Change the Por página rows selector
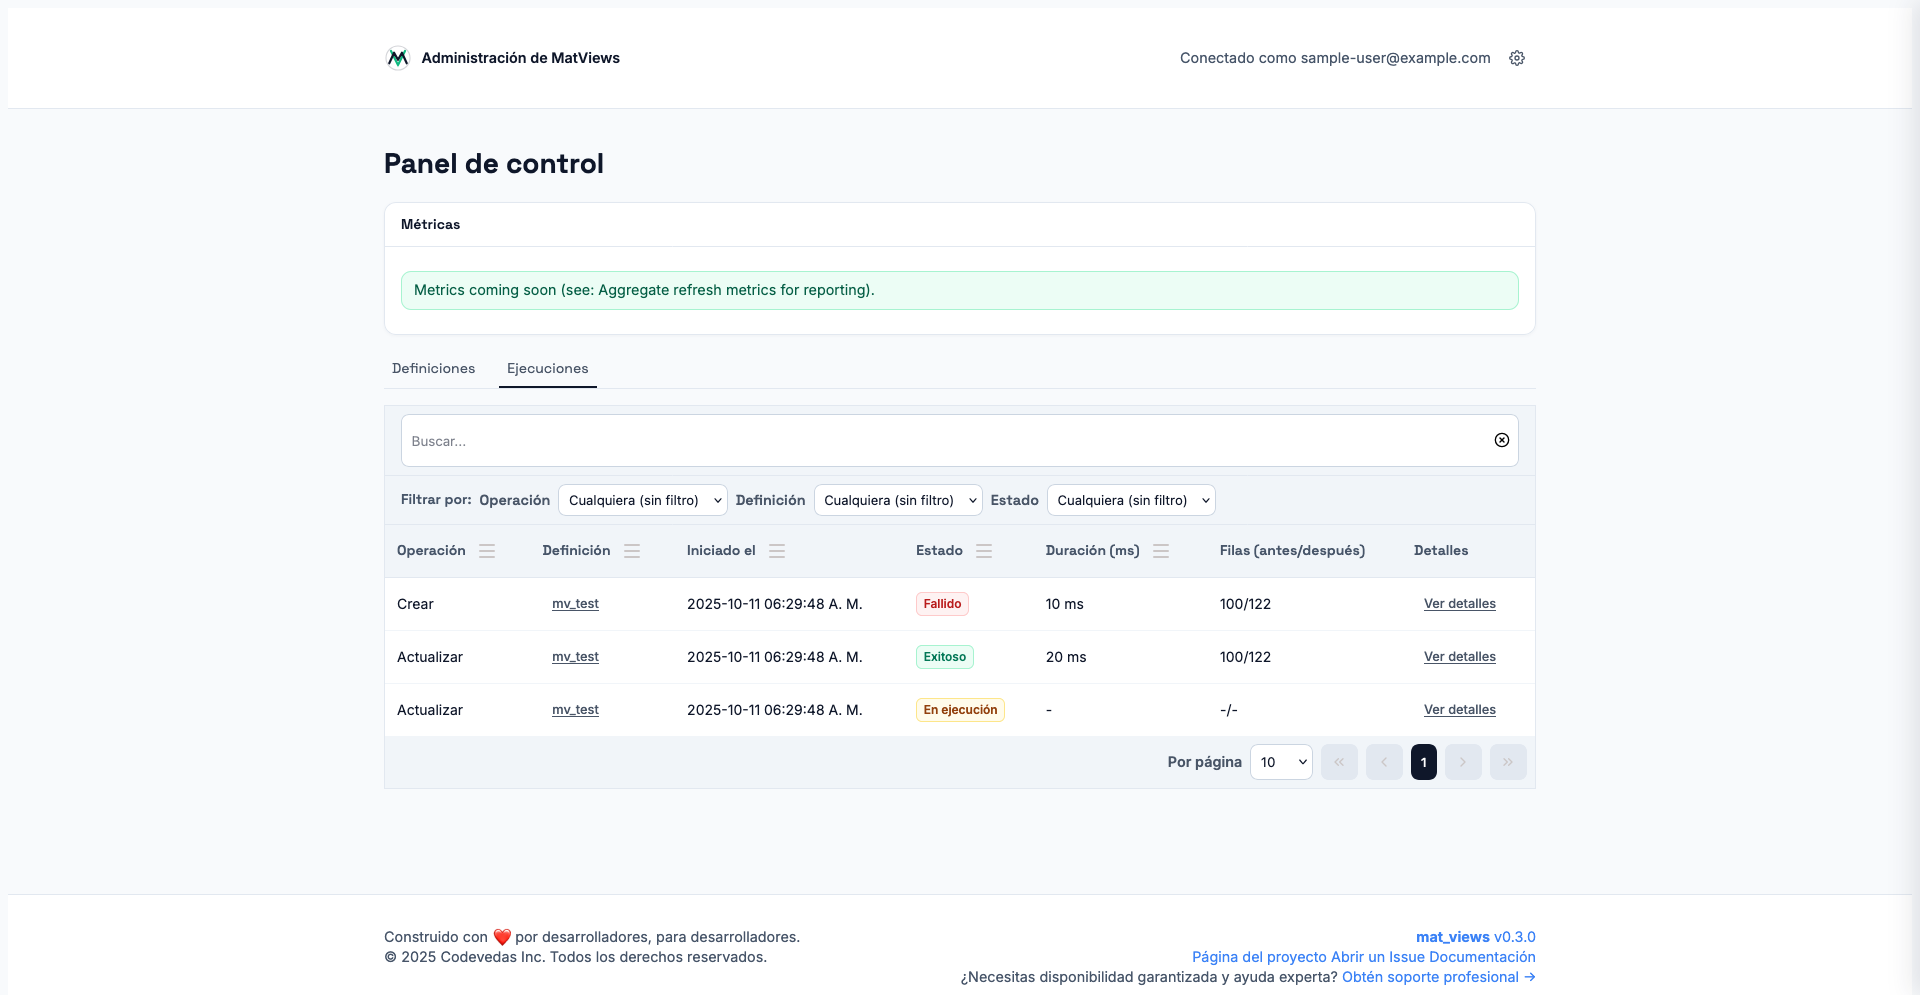This screenshot has height=995, width=1920. pos(1280,762)
